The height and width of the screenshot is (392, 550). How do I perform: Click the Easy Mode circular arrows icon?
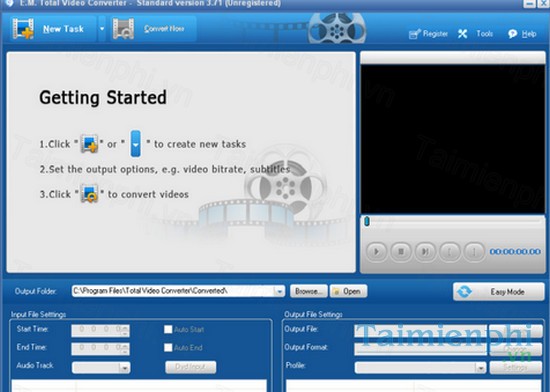click(x=464, y=292)
